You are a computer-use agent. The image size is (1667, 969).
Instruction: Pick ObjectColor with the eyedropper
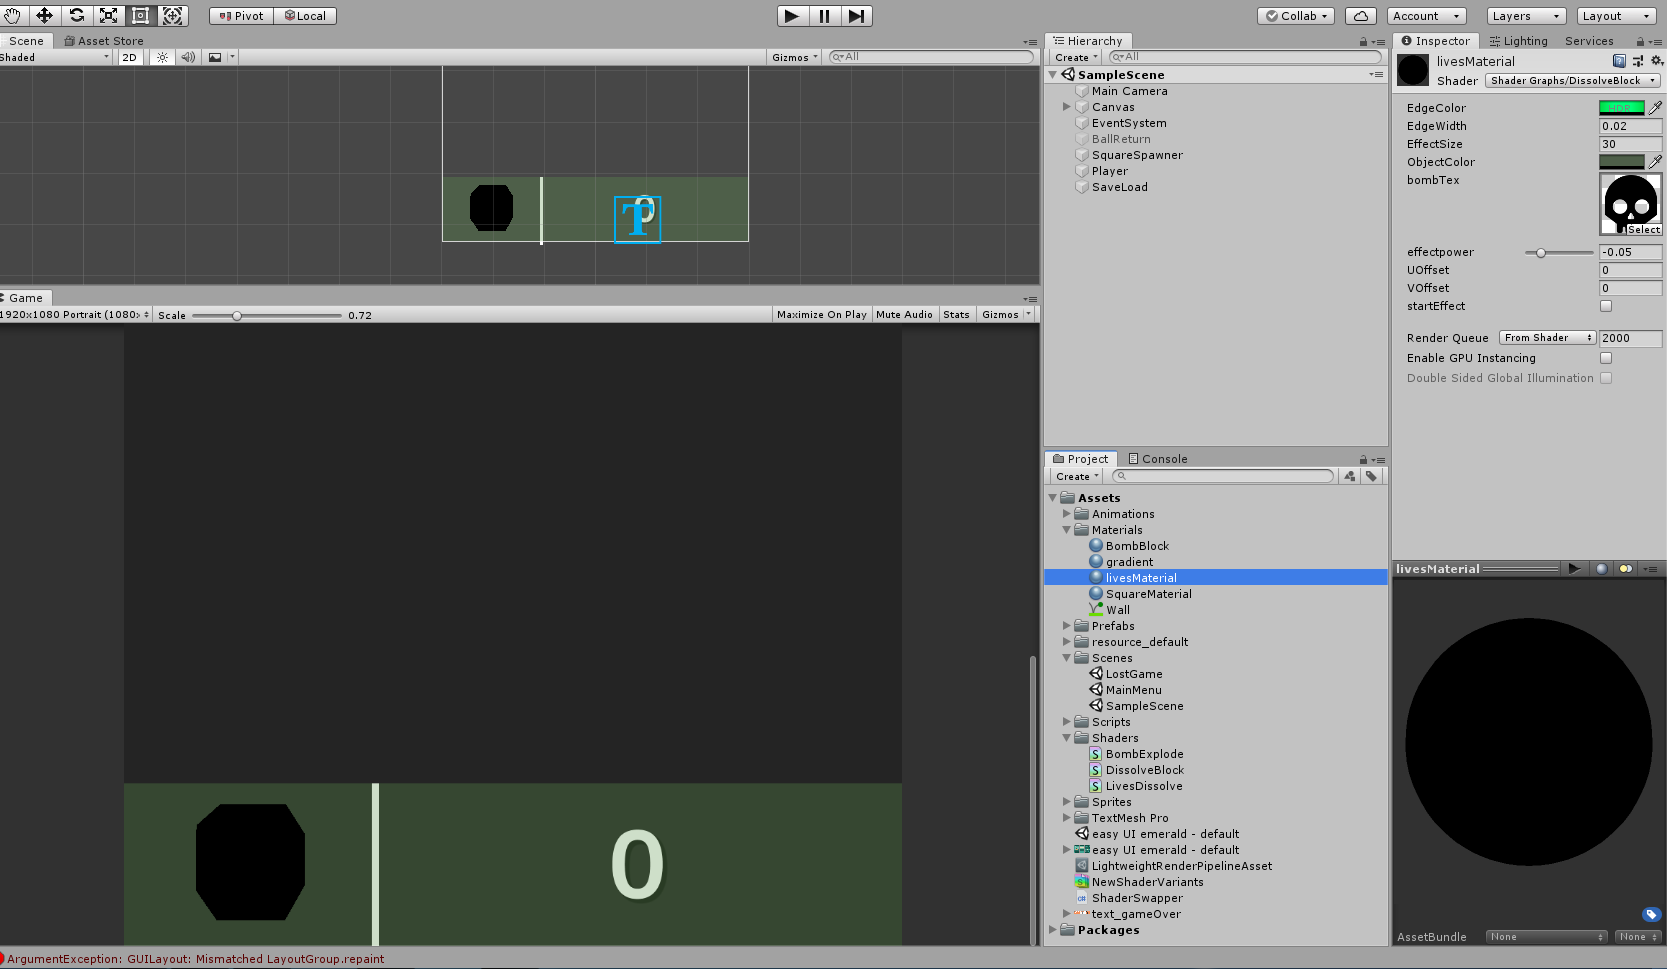[x=1655, y=162]
